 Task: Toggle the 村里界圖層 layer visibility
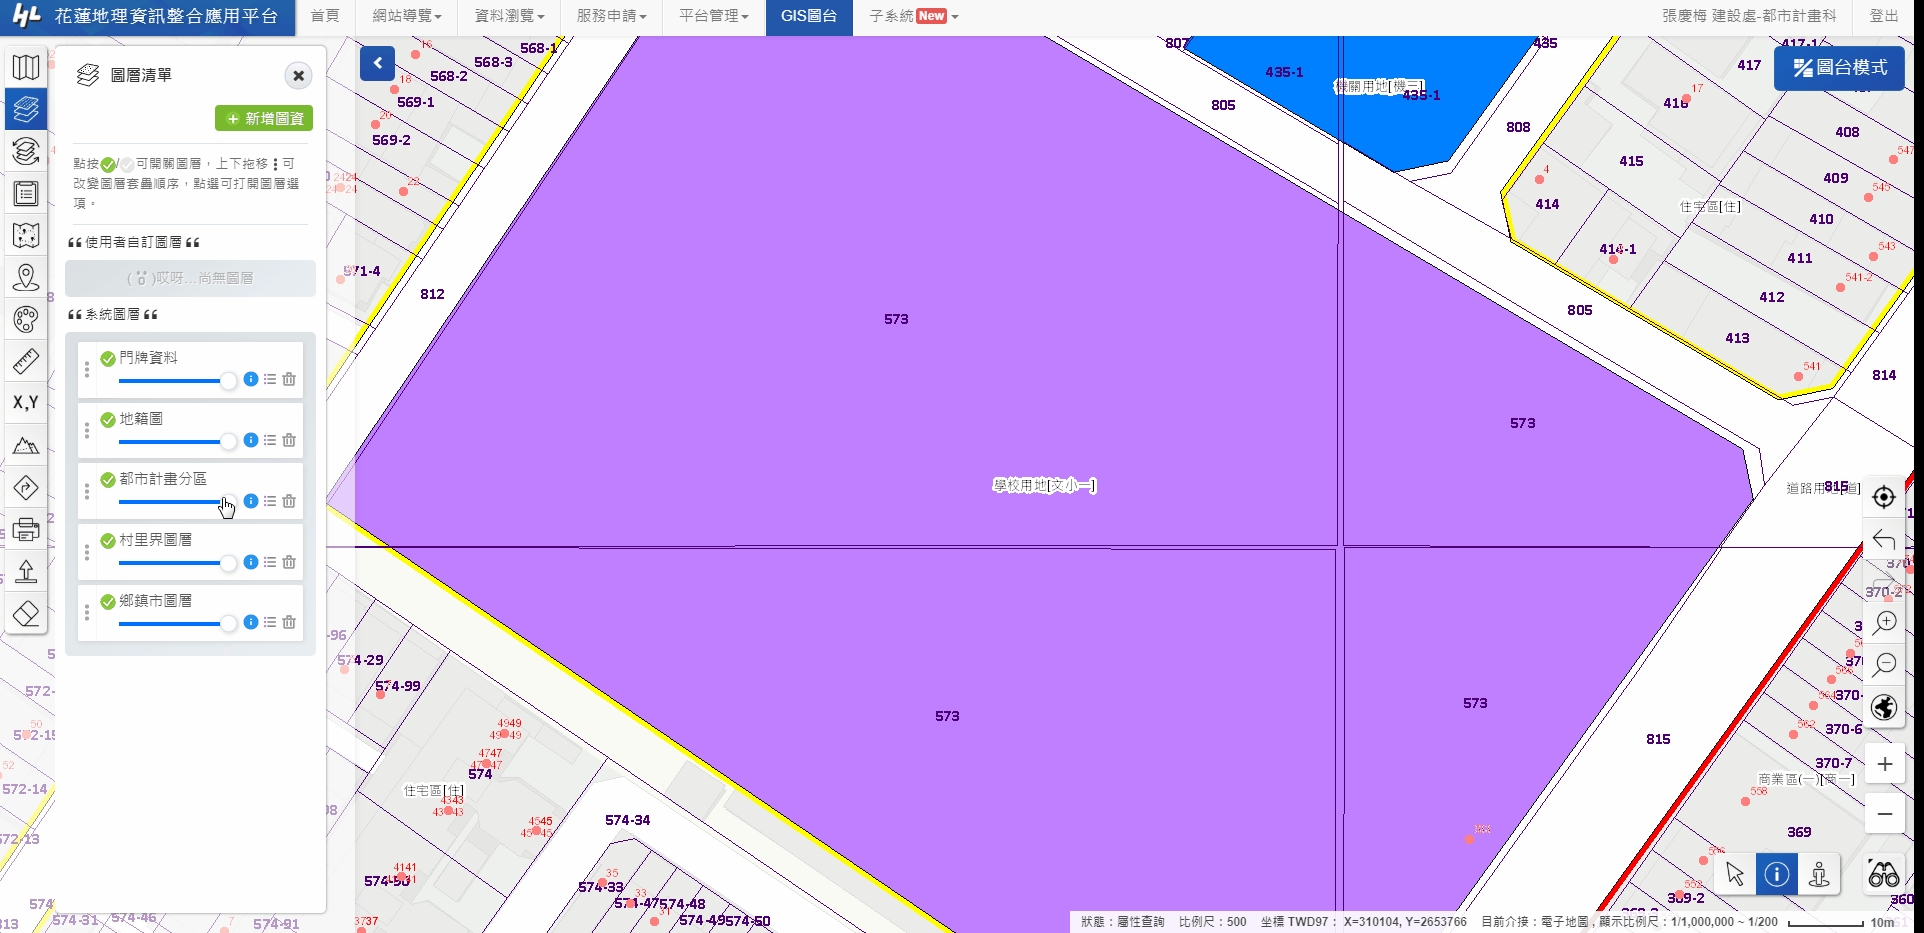coord(108,541)
